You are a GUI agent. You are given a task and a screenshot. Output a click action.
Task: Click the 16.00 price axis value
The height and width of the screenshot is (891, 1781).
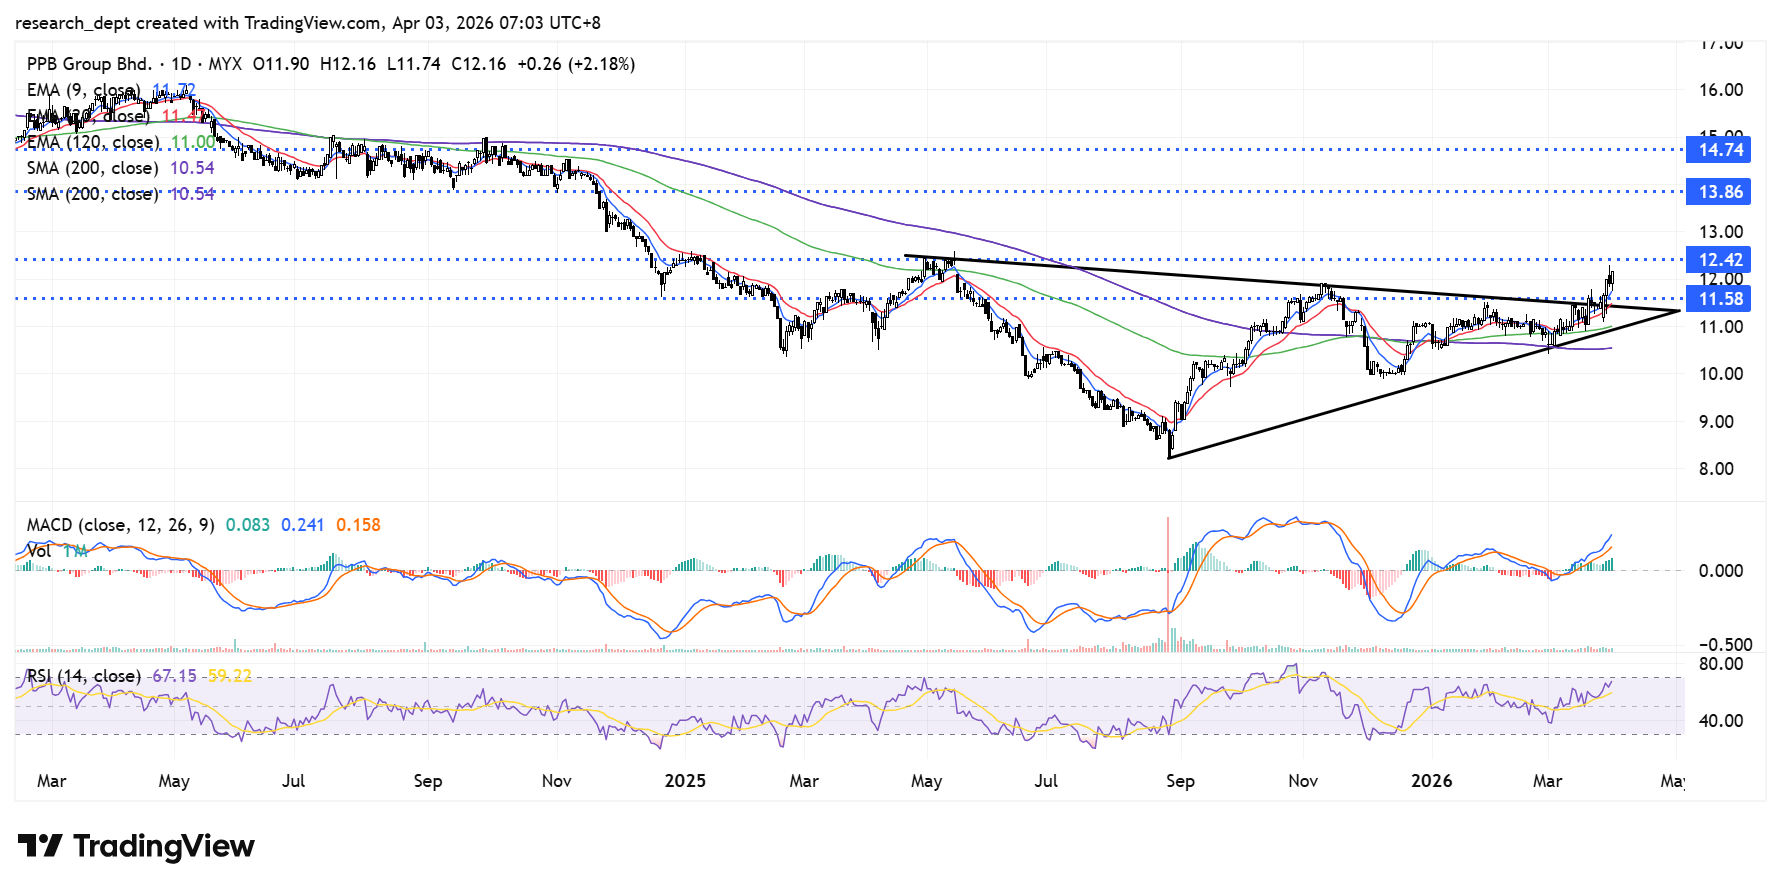[1720, 90]
